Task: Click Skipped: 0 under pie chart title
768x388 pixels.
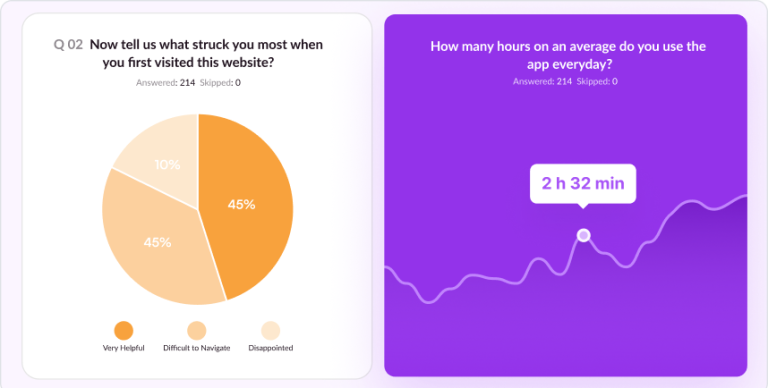Action: point(220,83)
